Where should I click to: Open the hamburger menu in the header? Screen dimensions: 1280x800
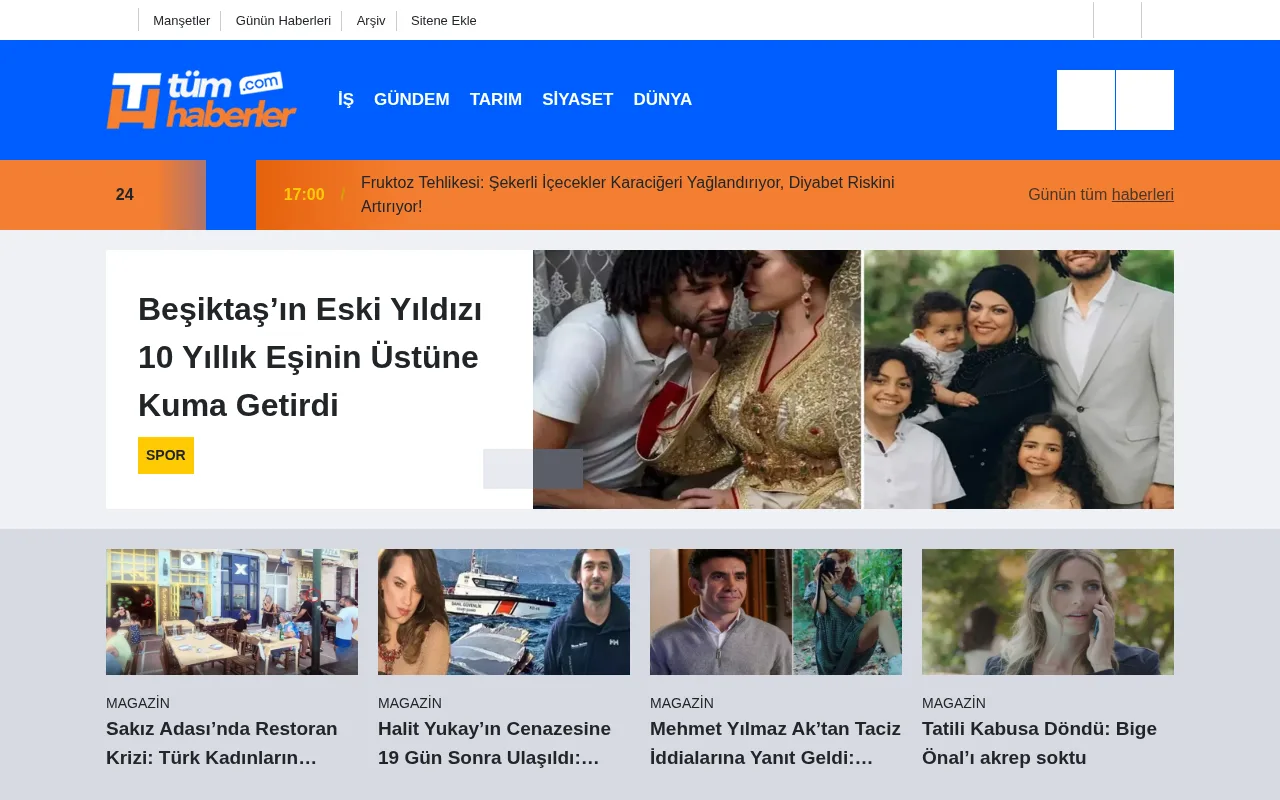click(1145, 100)
